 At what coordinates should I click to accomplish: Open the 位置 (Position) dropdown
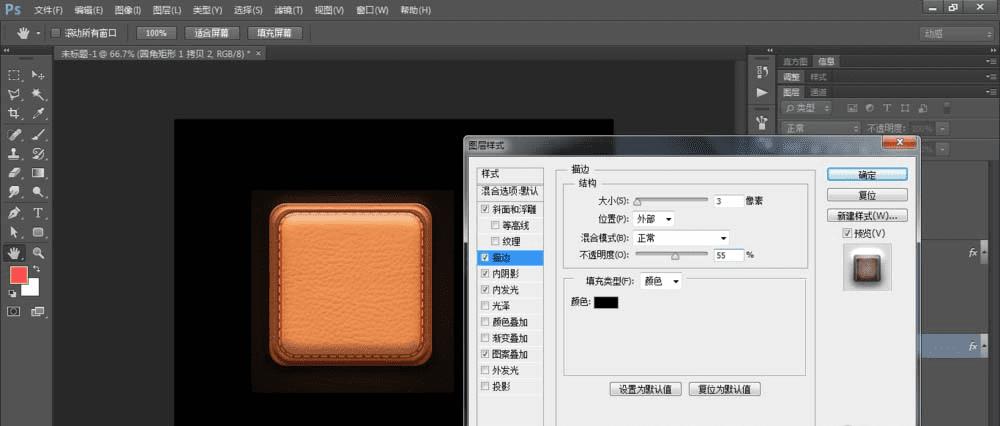click(654, 219)
